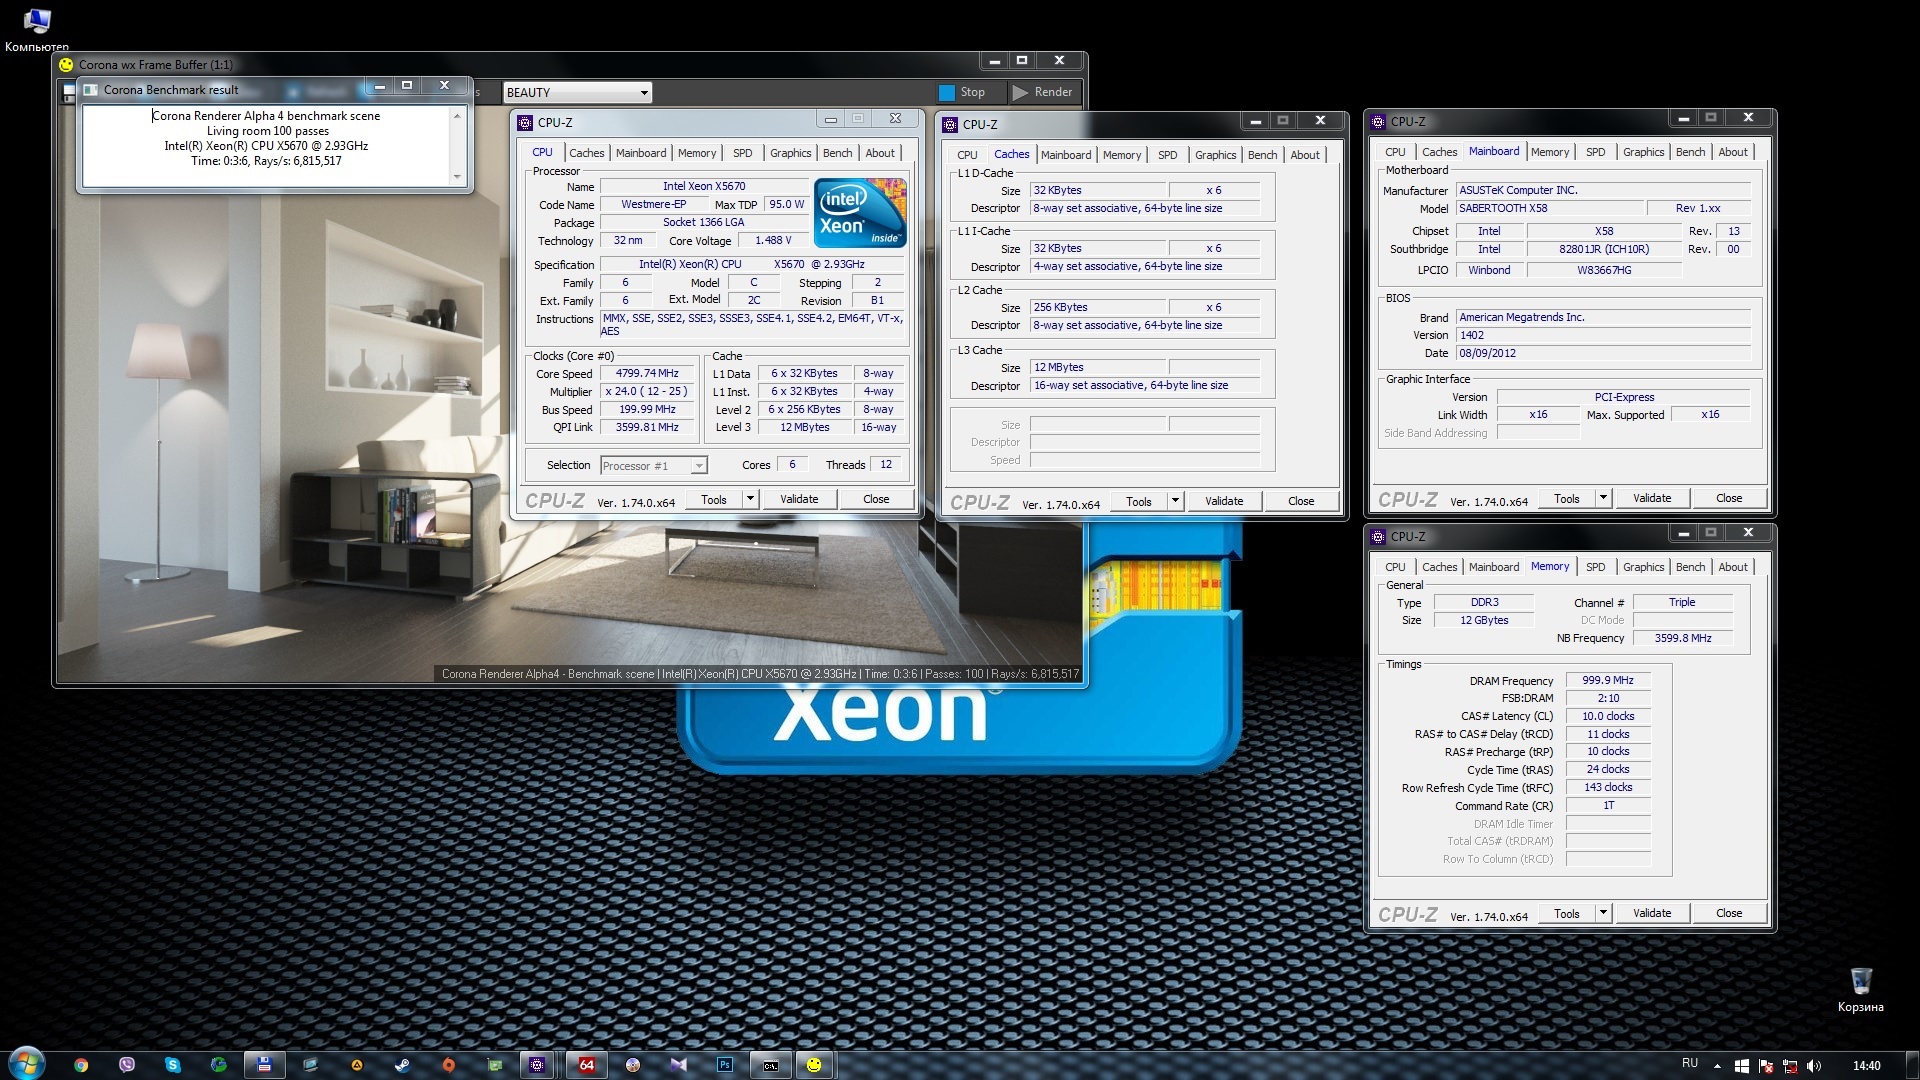Switch to the SPD tab in the Memory window
Screen dimensions: 1920x1080
[x=1595, y=567]
